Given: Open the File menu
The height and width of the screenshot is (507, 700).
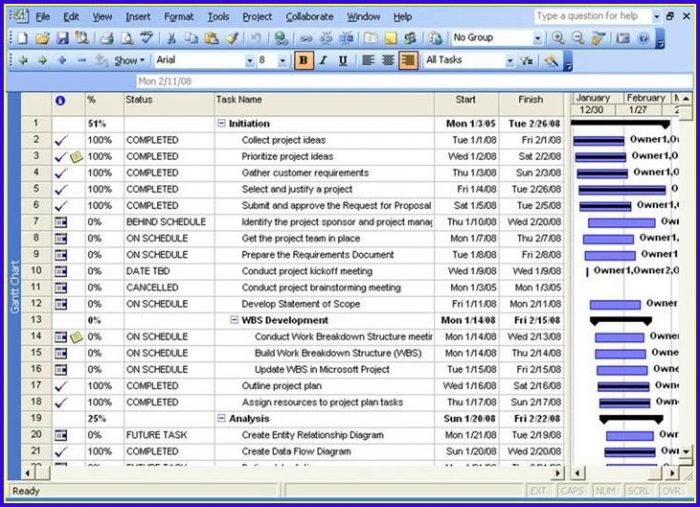Looking at the screenshot, I should coord(42,17).
